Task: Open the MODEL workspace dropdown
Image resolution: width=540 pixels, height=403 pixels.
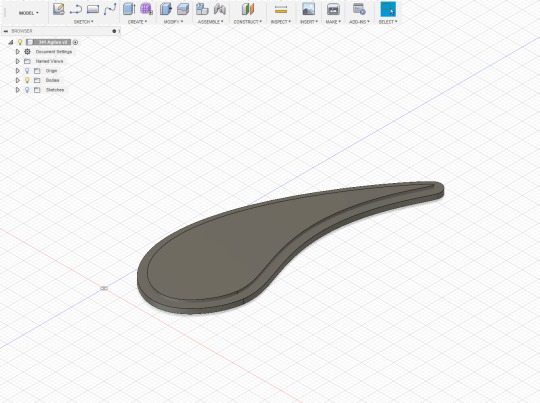Action: pos(29,13)
